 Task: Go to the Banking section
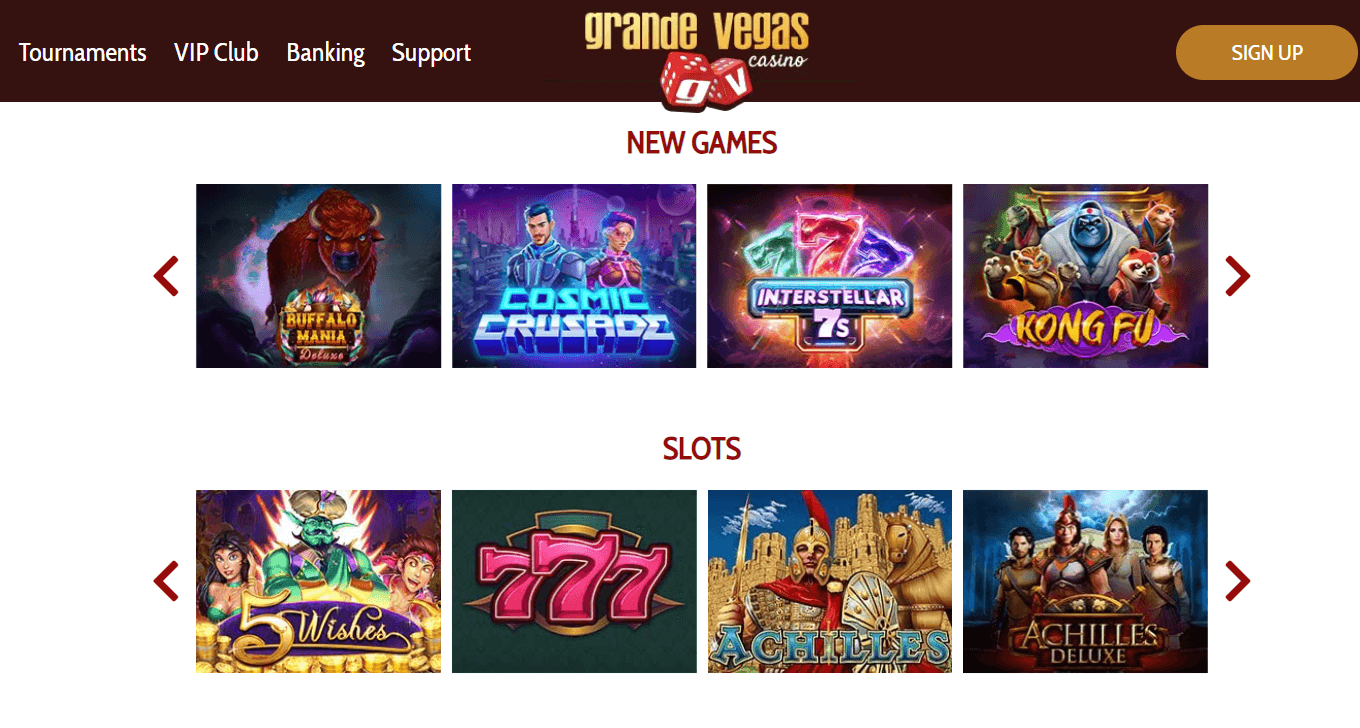[x=326, y=52]
